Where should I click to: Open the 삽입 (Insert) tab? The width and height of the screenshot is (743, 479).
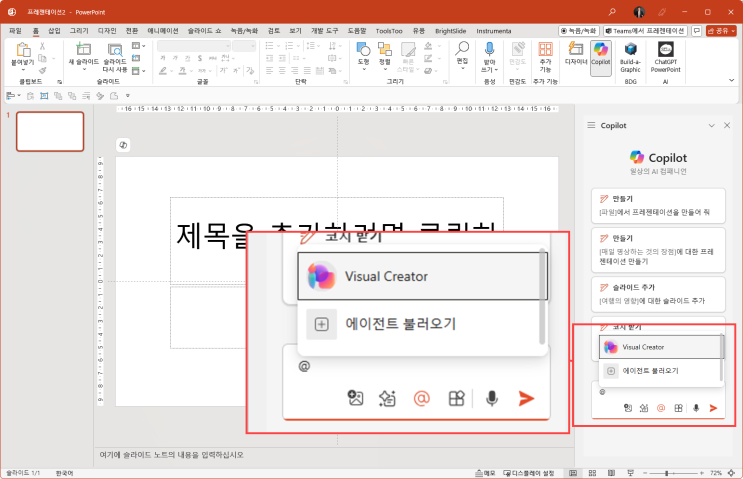click(x=54, y=31)
